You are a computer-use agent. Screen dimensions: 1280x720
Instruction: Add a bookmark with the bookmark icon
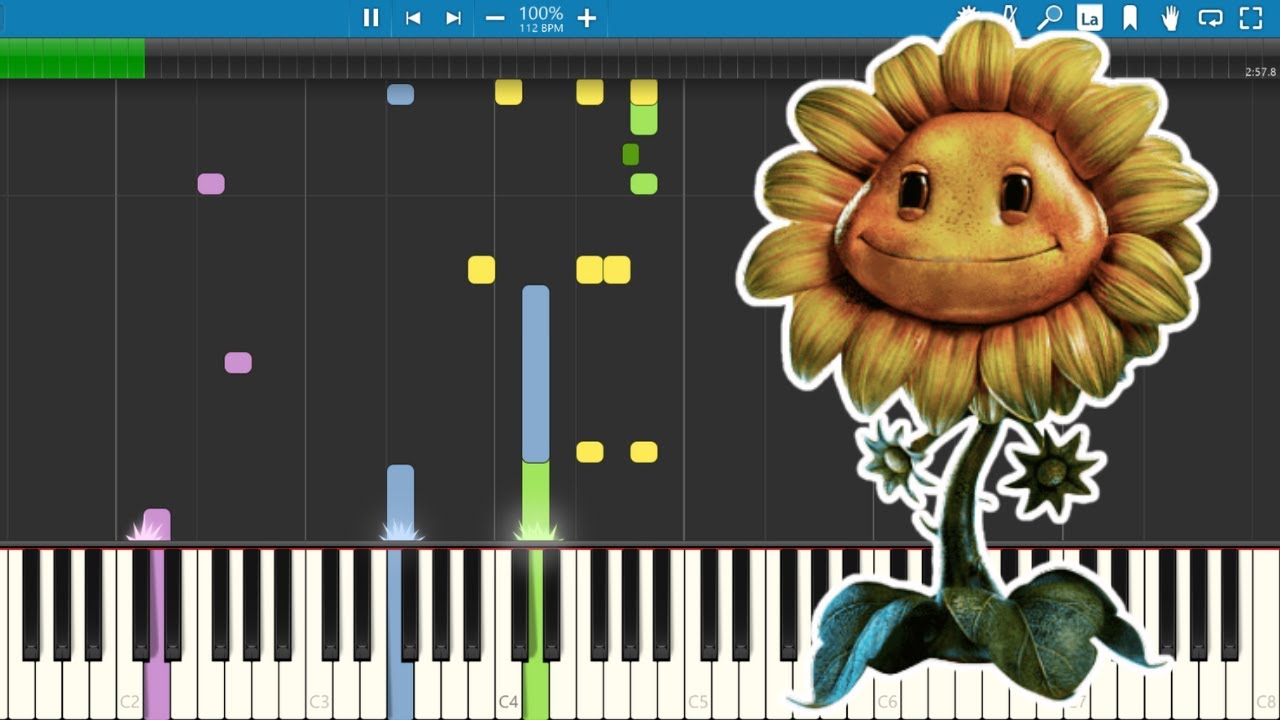coord(1130,18)
